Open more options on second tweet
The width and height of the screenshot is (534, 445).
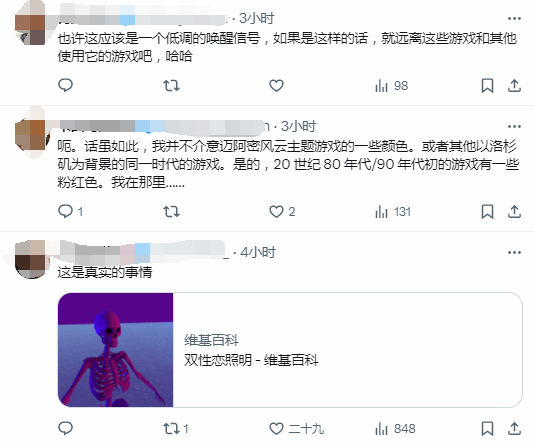(x=514, y=126)
